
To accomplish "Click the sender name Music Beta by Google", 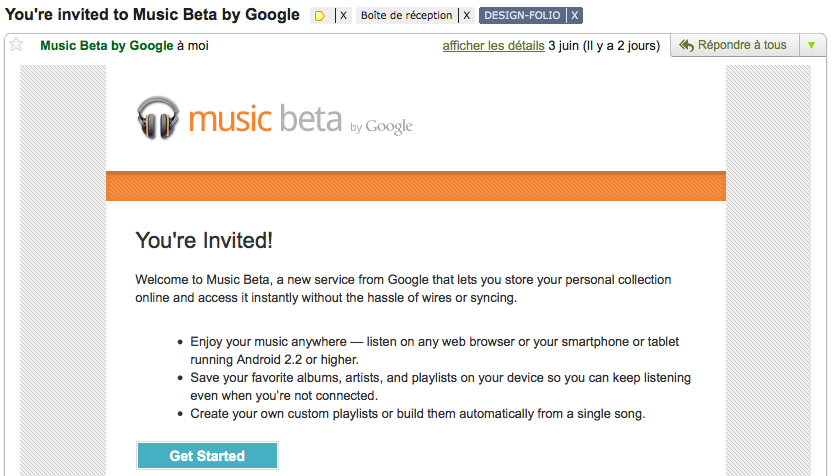I will 106,46.
